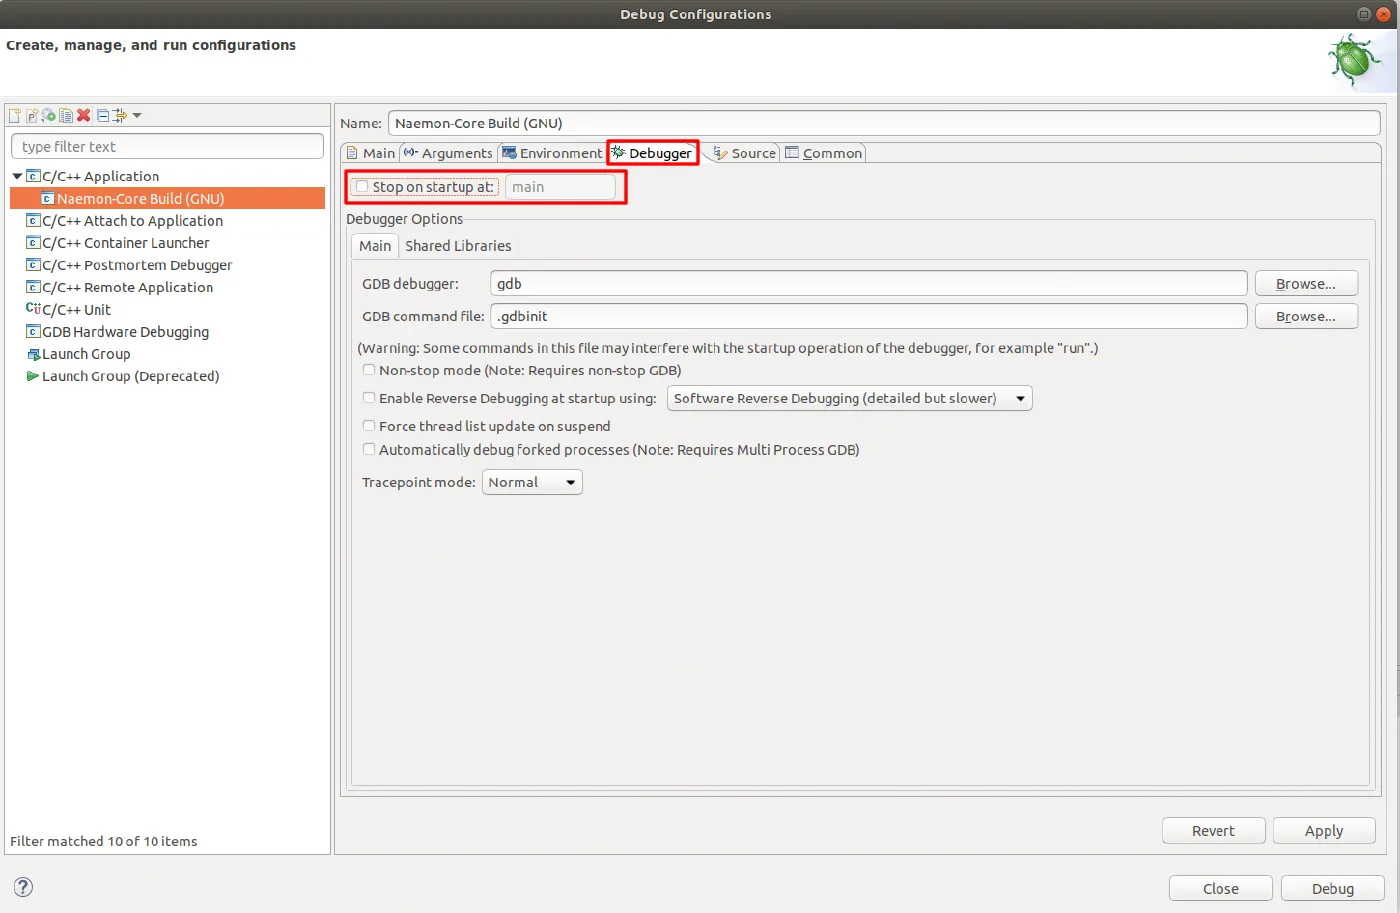Screen dimensions: 1400x913
Task: Select the Common tab
Action: (824, 153)
